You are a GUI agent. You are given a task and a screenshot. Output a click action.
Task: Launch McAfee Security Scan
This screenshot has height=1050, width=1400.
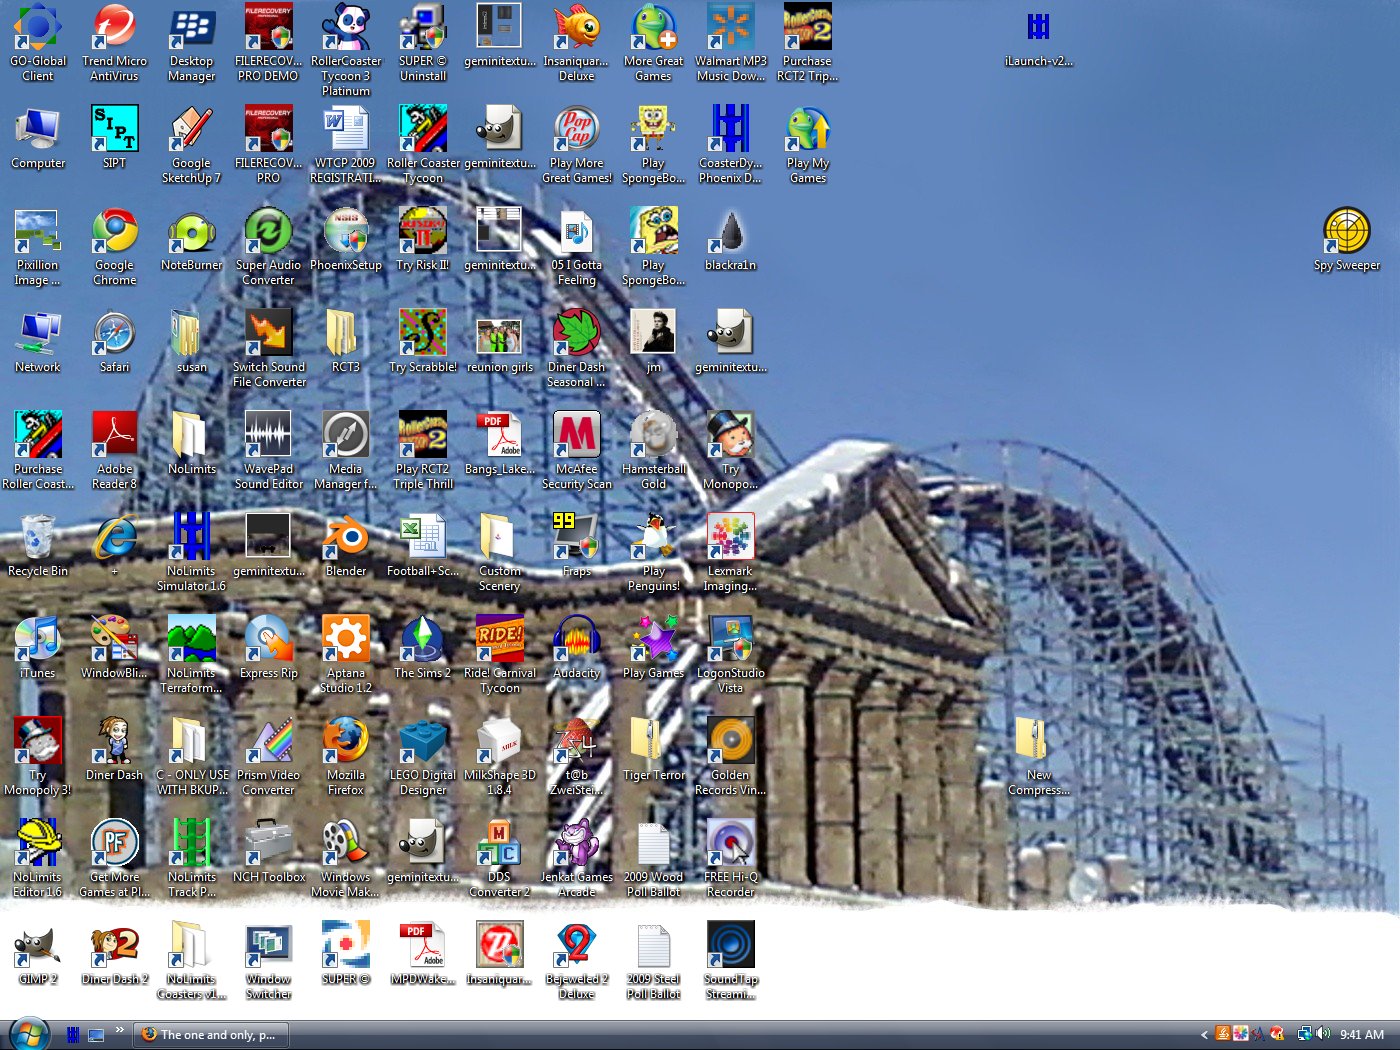pyautogui.click(x=577, y=450)
